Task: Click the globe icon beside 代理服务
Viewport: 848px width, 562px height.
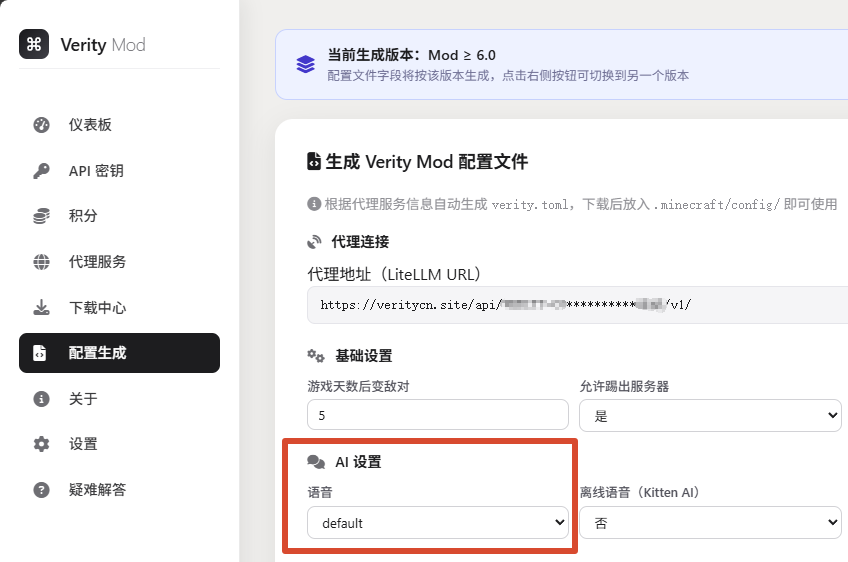Action: (x=41, y=262)
